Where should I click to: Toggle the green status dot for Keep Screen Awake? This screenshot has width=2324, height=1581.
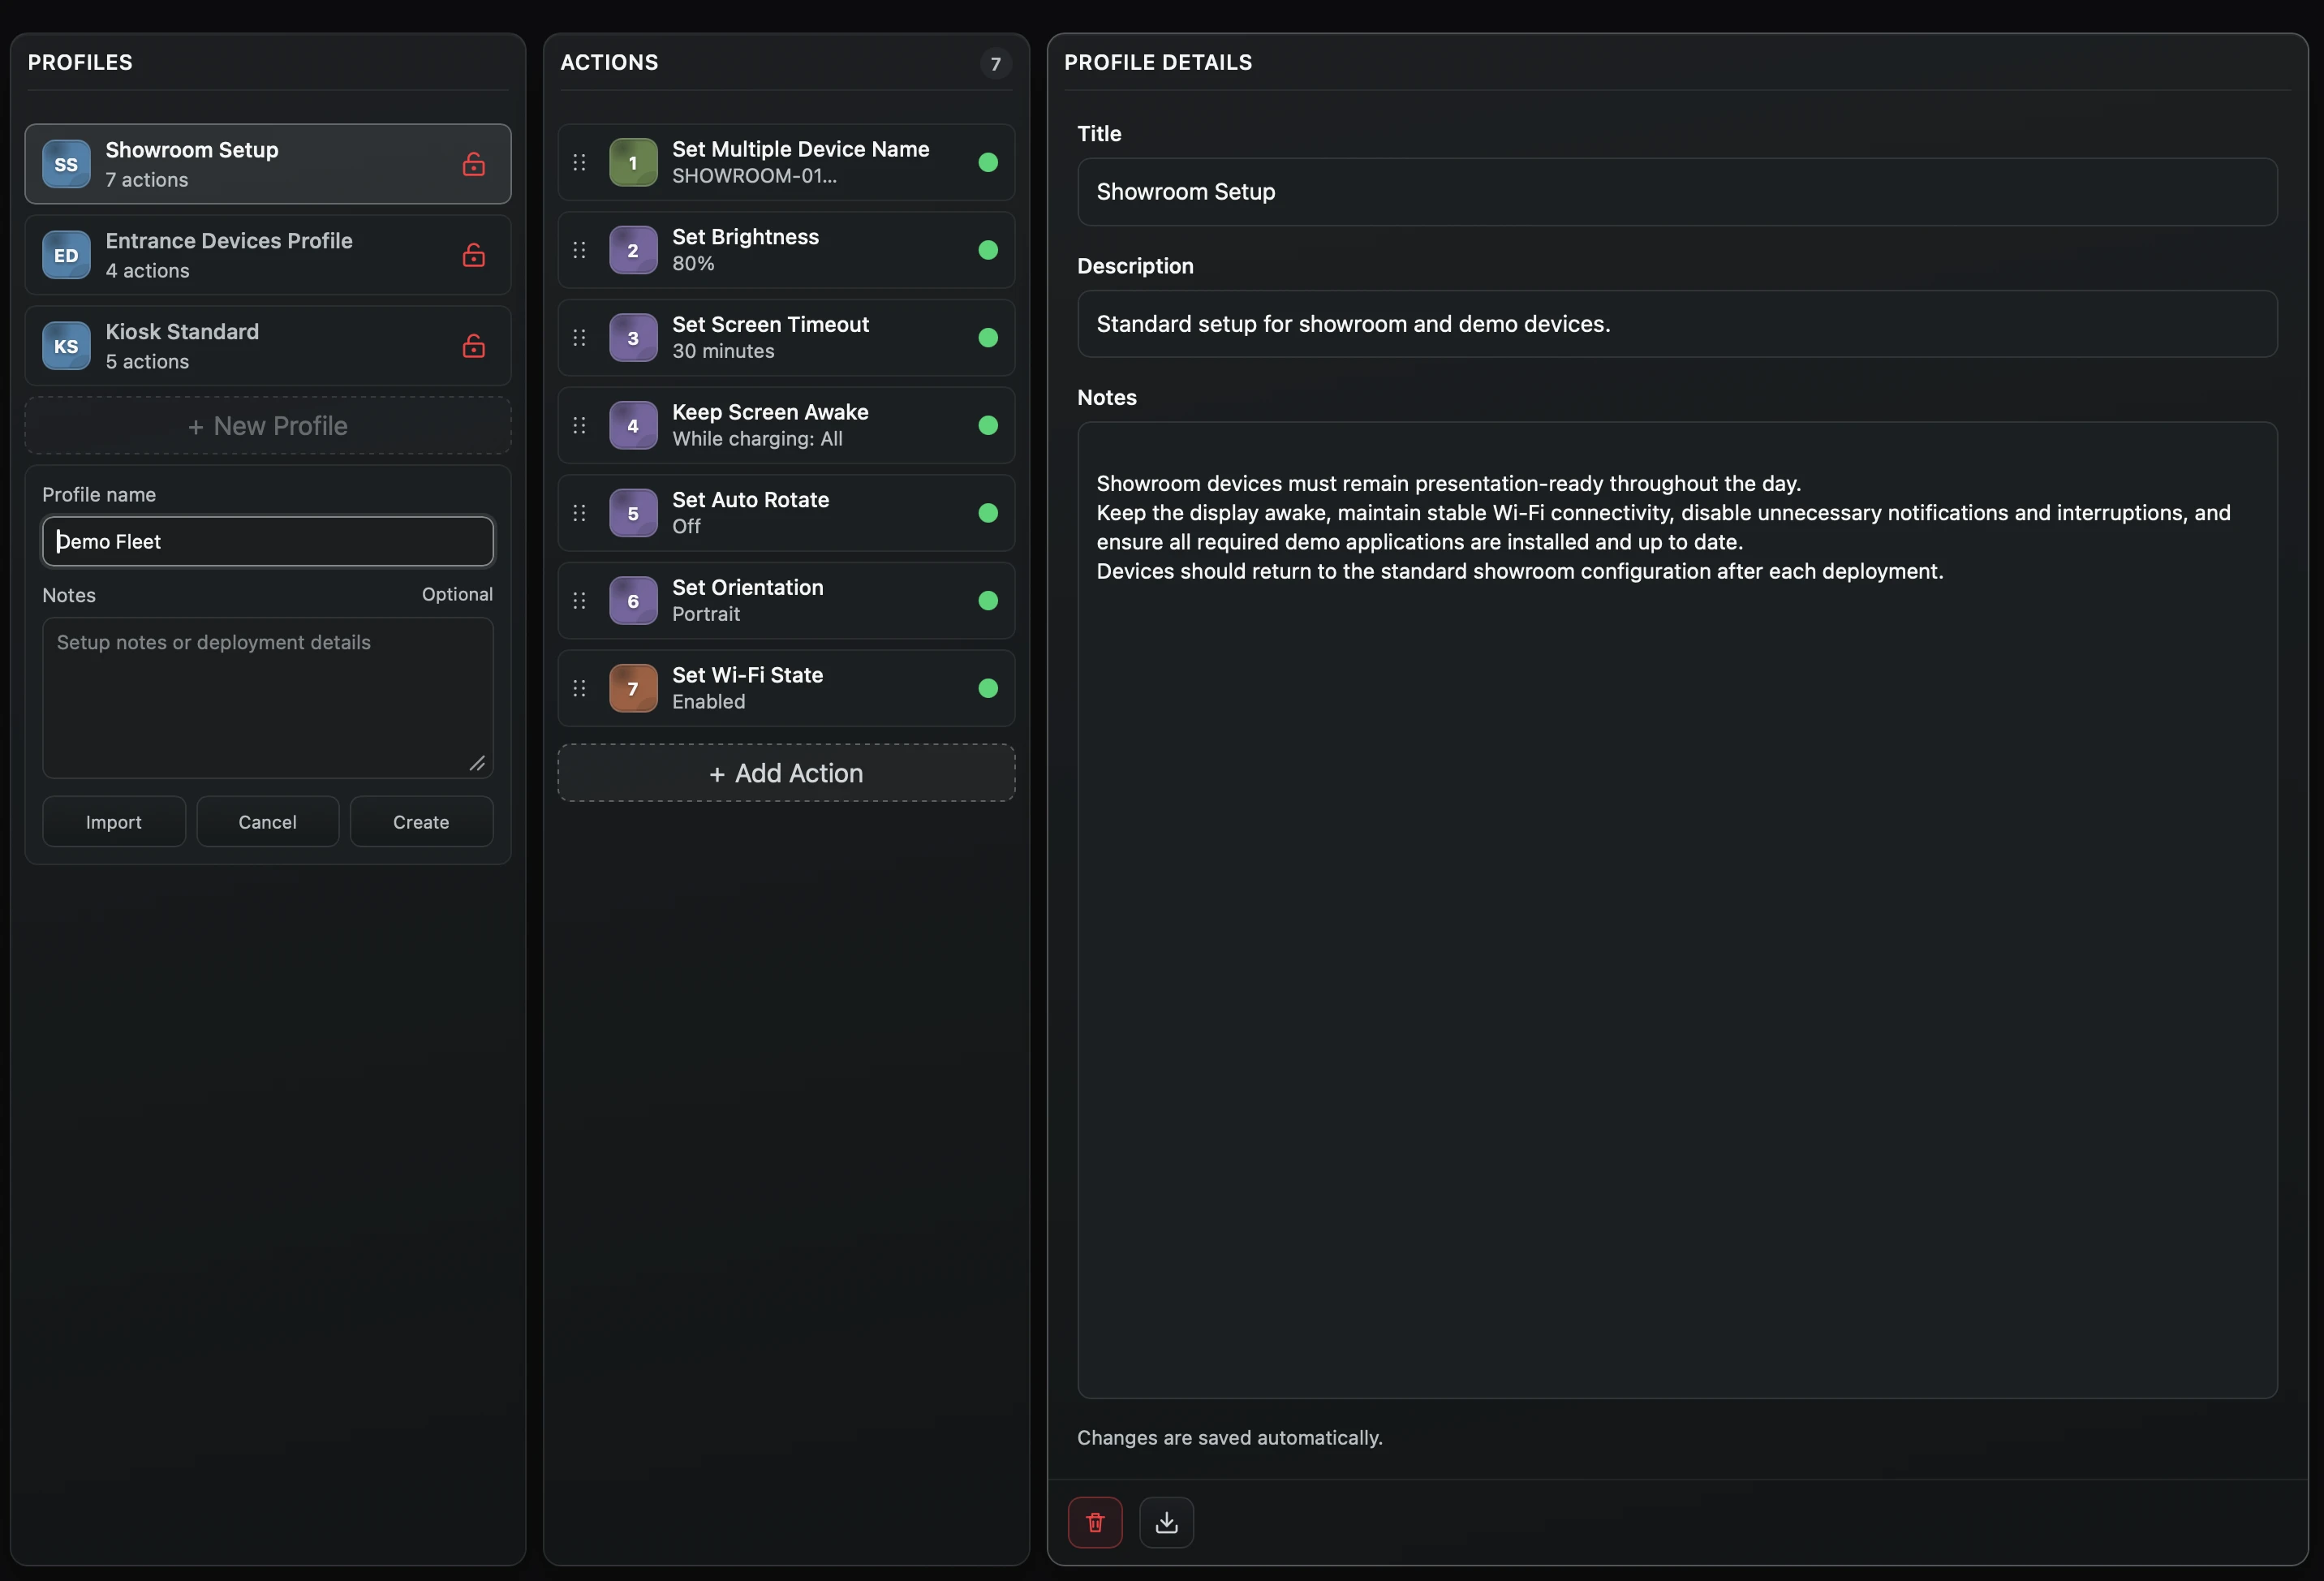(988, 425)
